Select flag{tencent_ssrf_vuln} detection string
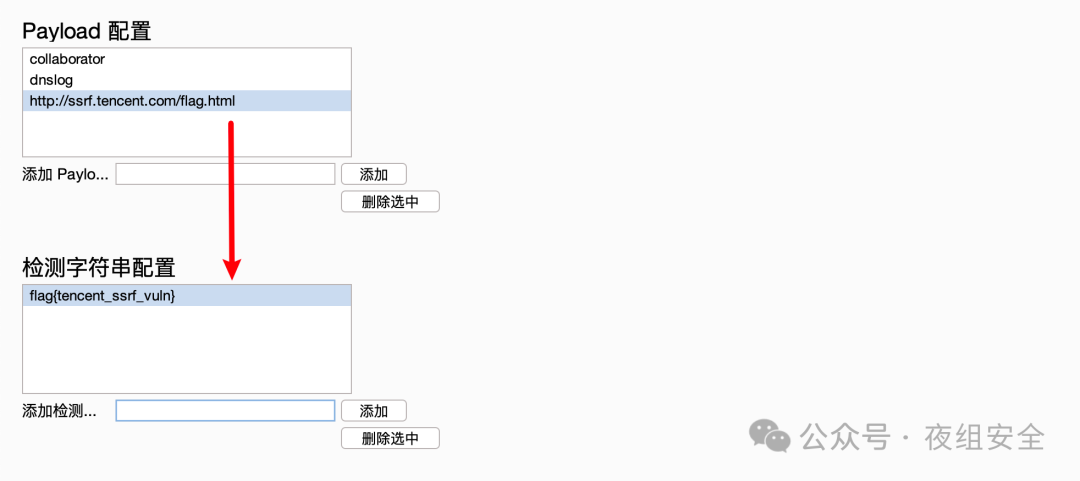This screenshot has height=481, width=1080. coord(102,295)
